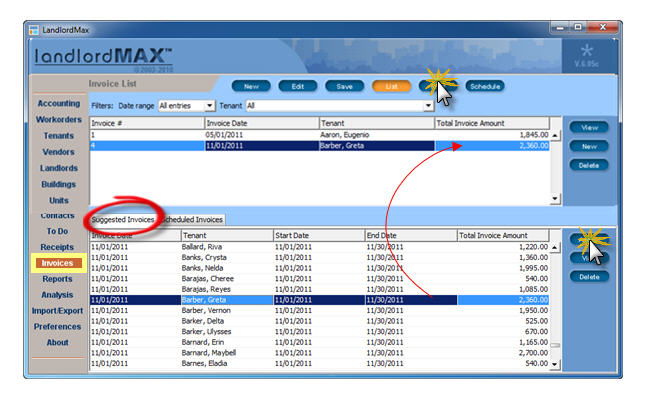Open the Accounting section in sidebar
This screenshot has width=648, height=400.
(59, 103)
